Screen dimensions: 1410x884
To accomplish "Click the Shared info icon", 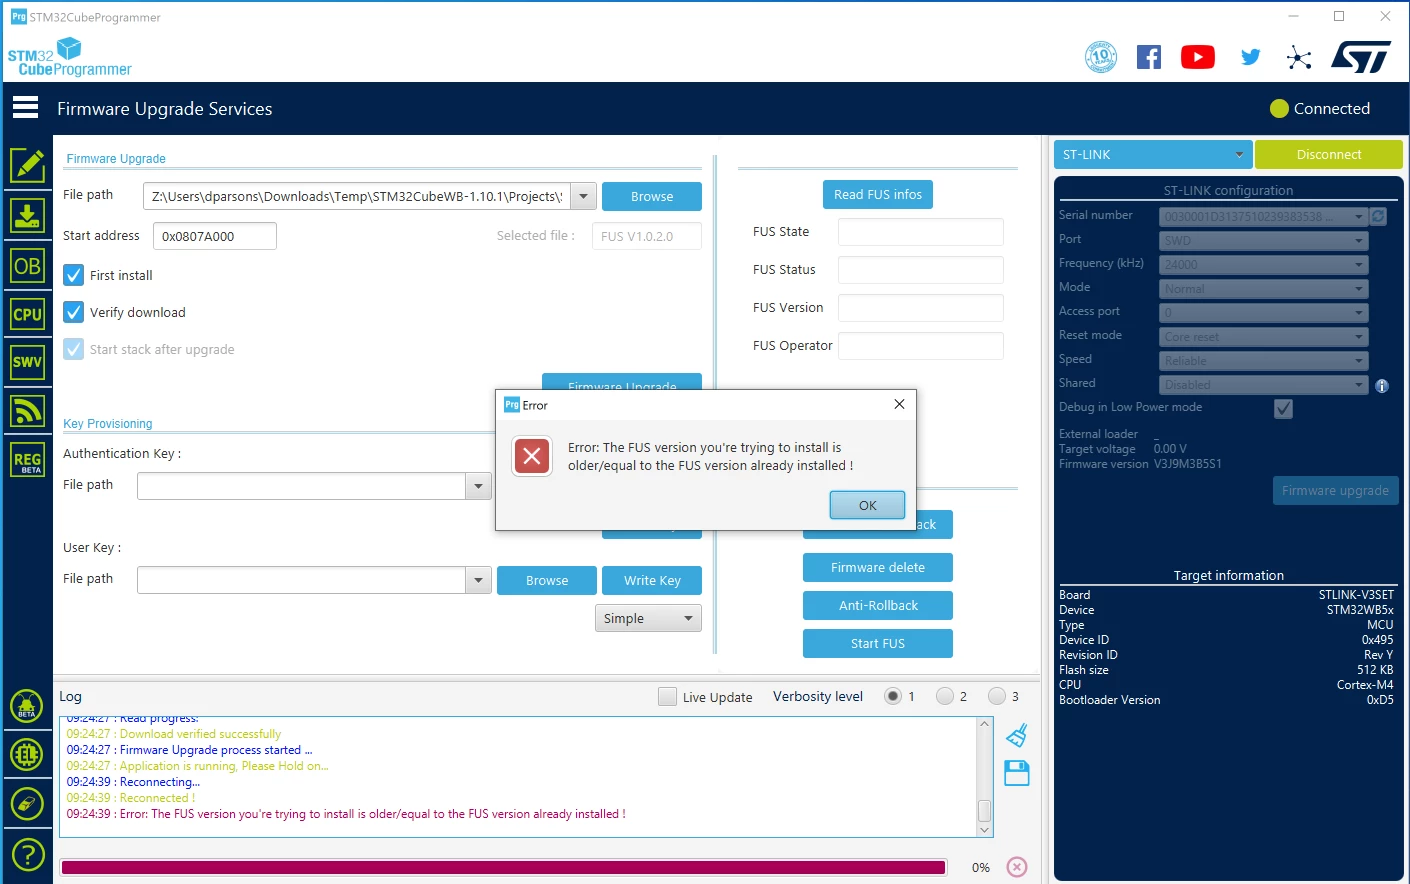I will (1382, 386).
